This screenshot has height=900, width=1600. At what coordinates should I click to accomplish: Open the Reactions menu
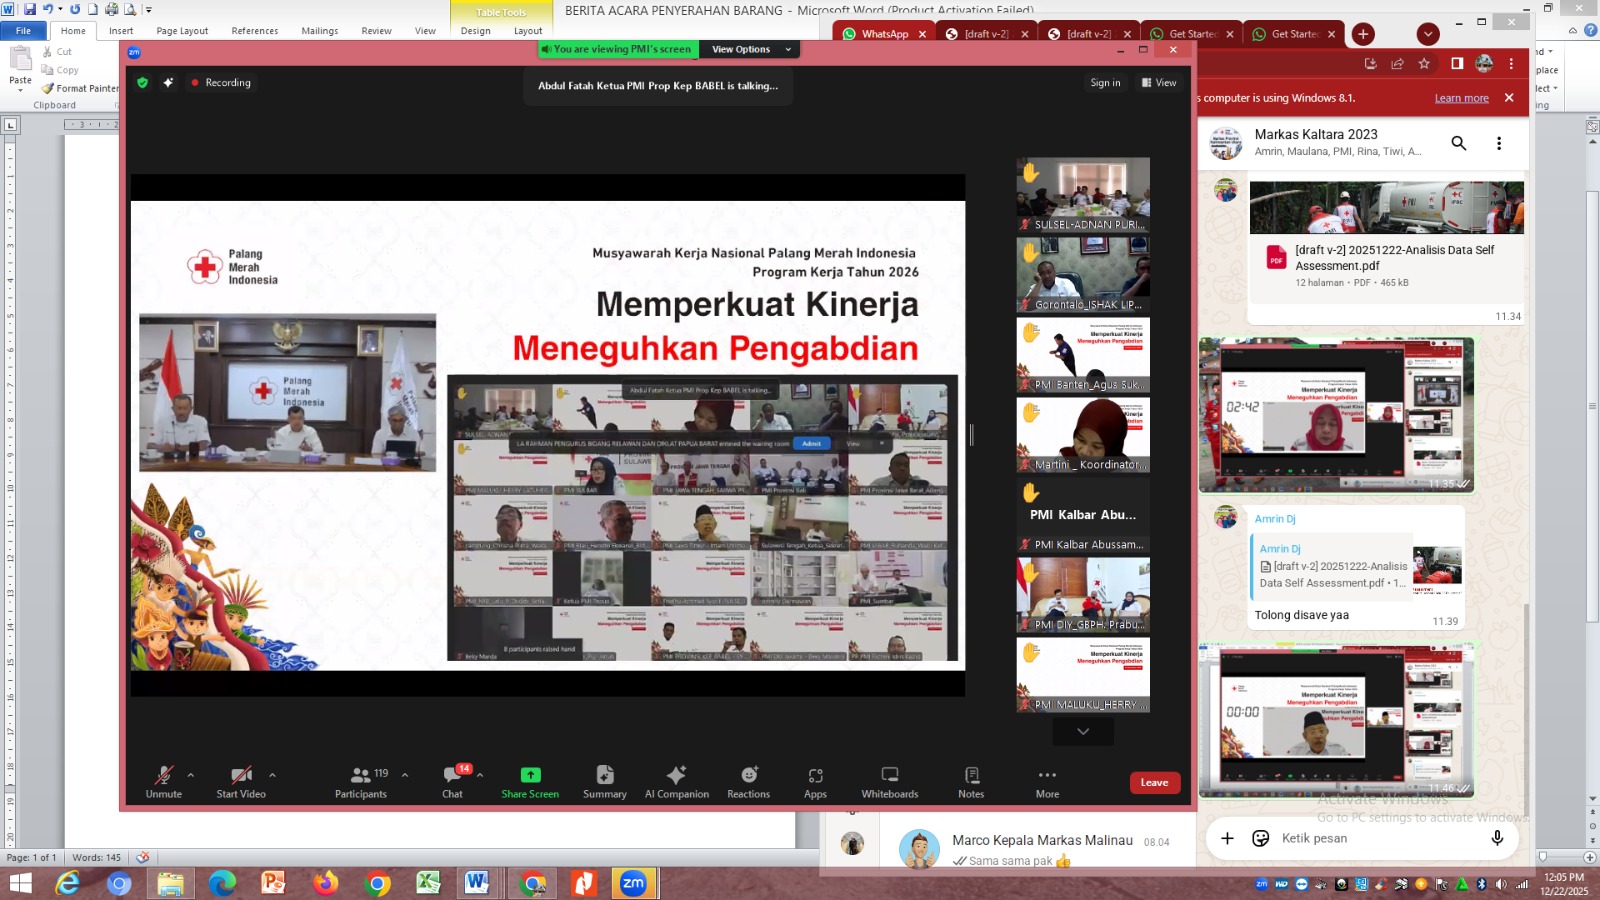pos(748,781)
